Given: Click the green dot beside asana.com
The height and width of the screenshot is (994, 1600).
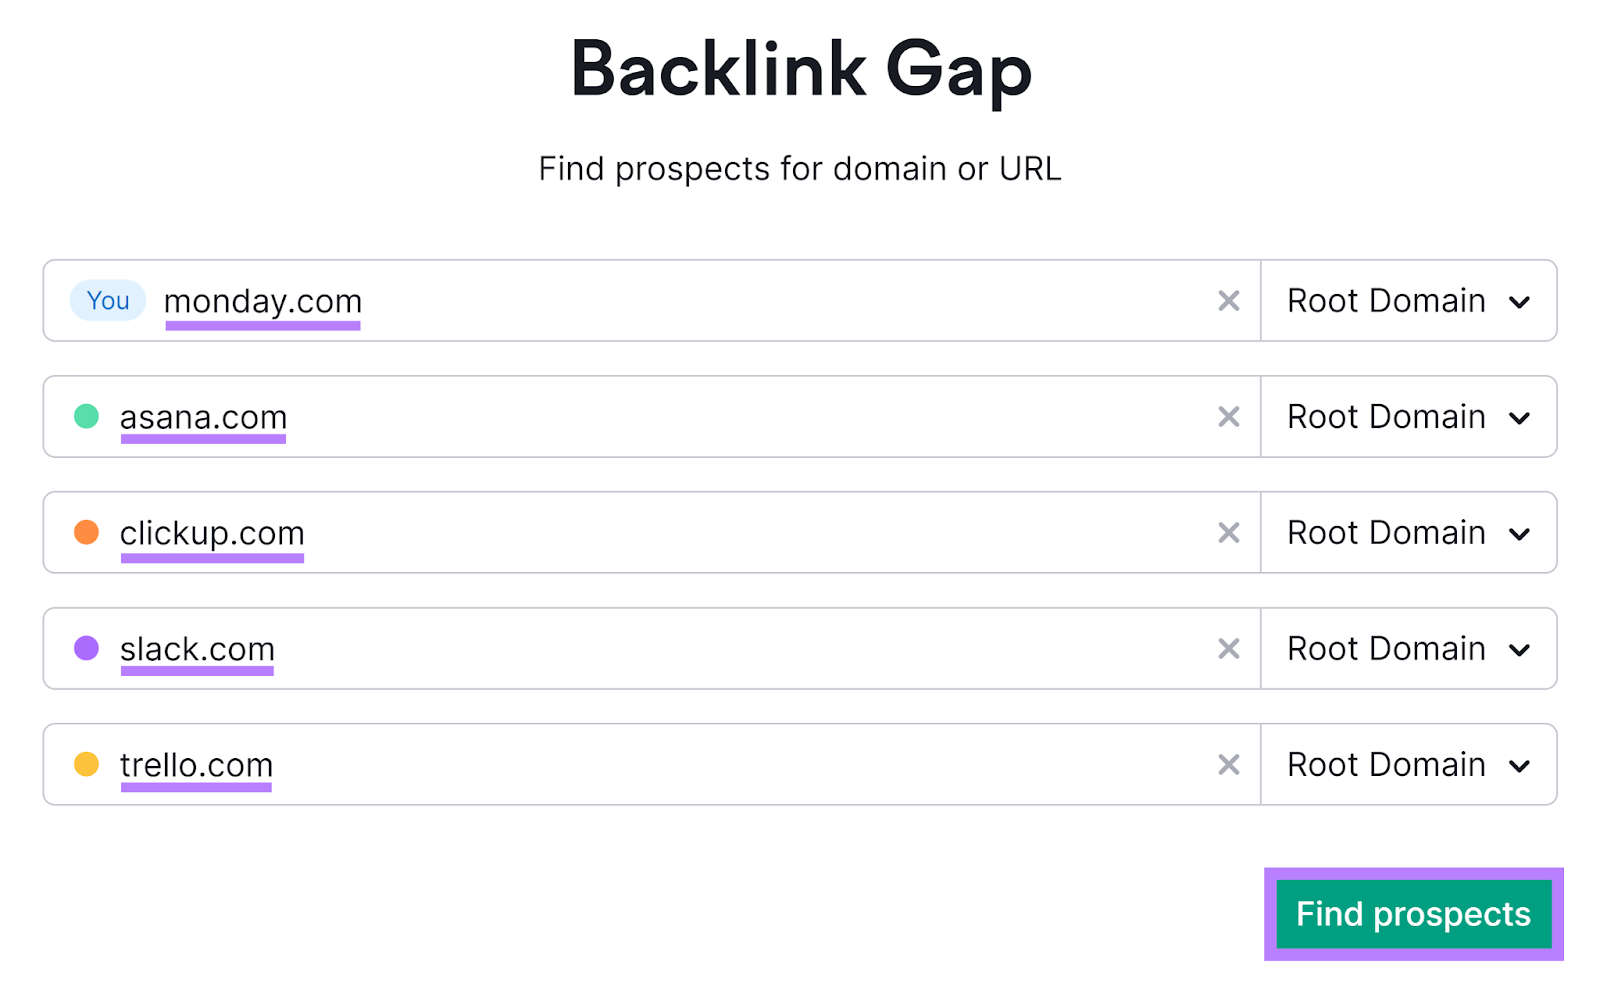Looking at the screenshot, I should [x=87, y=416].
